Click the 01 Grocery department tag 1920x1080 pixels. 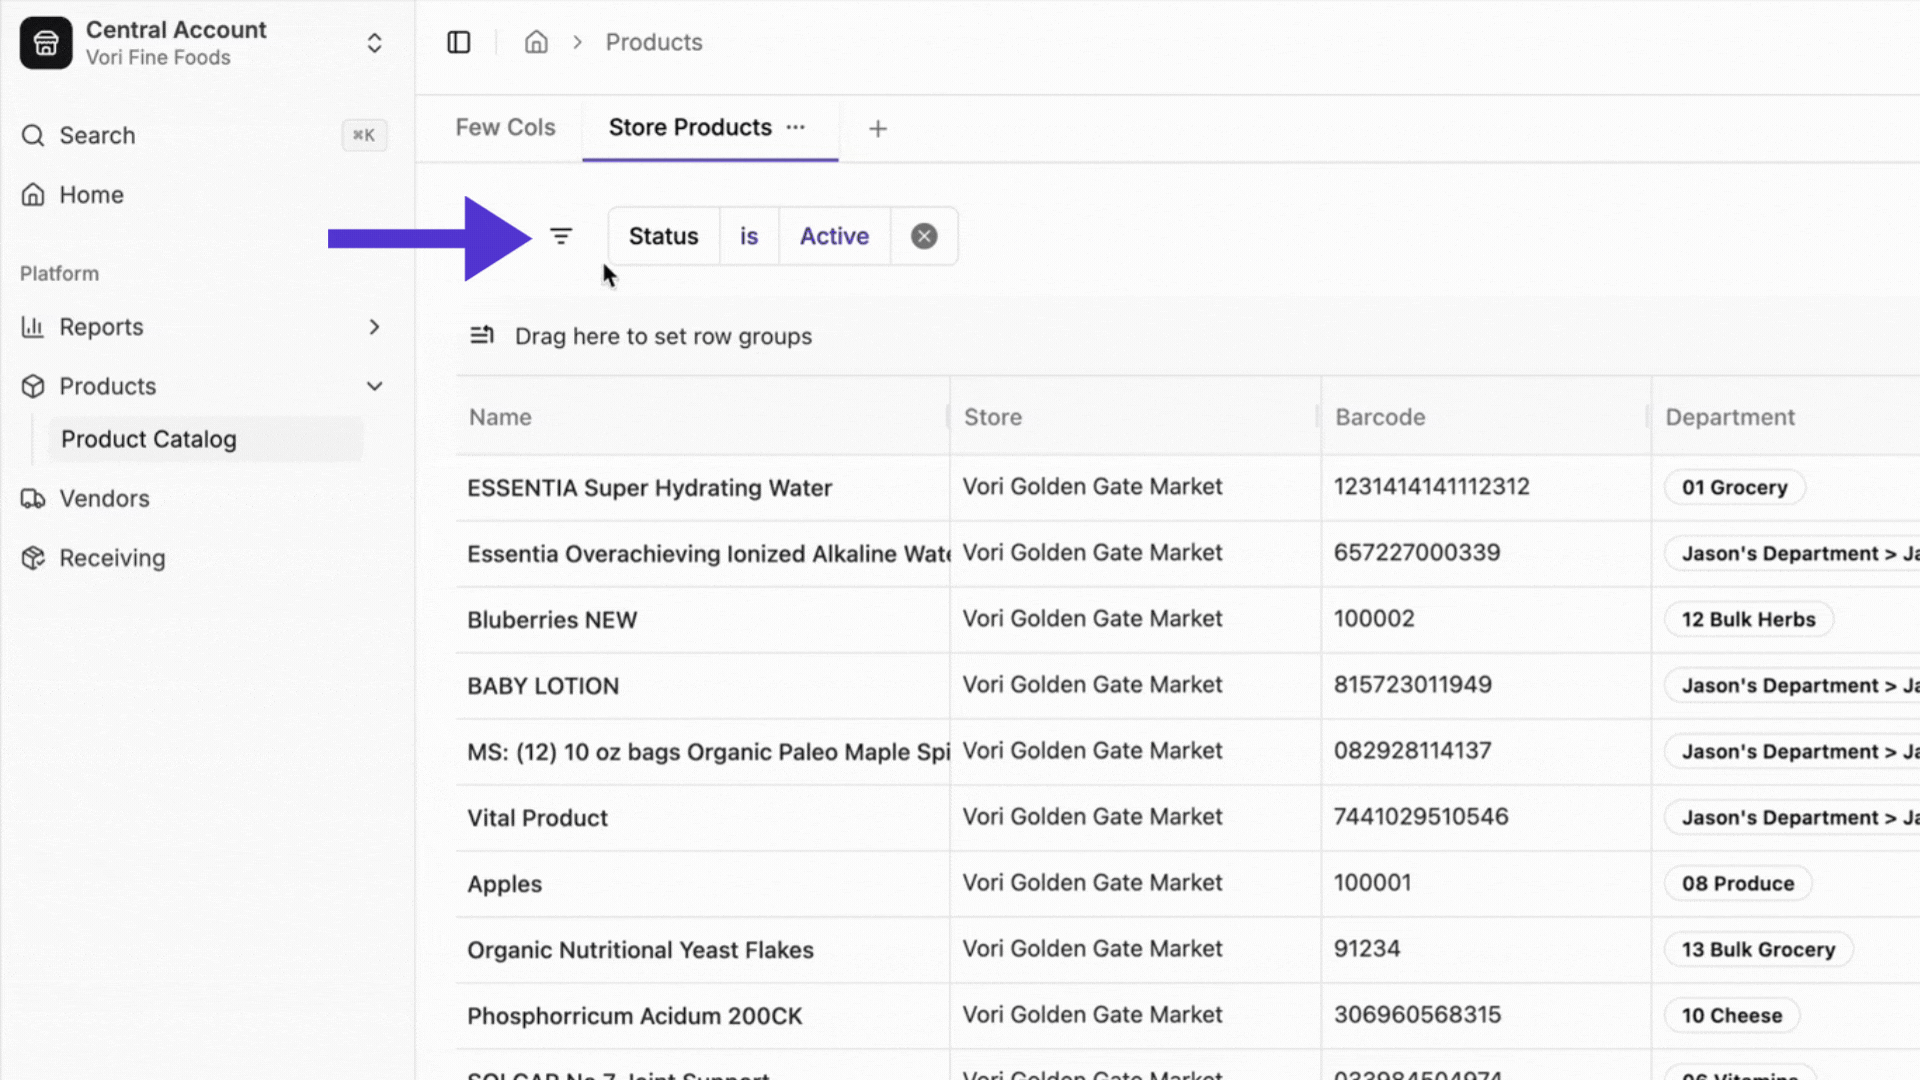[x=1734, y=487]
